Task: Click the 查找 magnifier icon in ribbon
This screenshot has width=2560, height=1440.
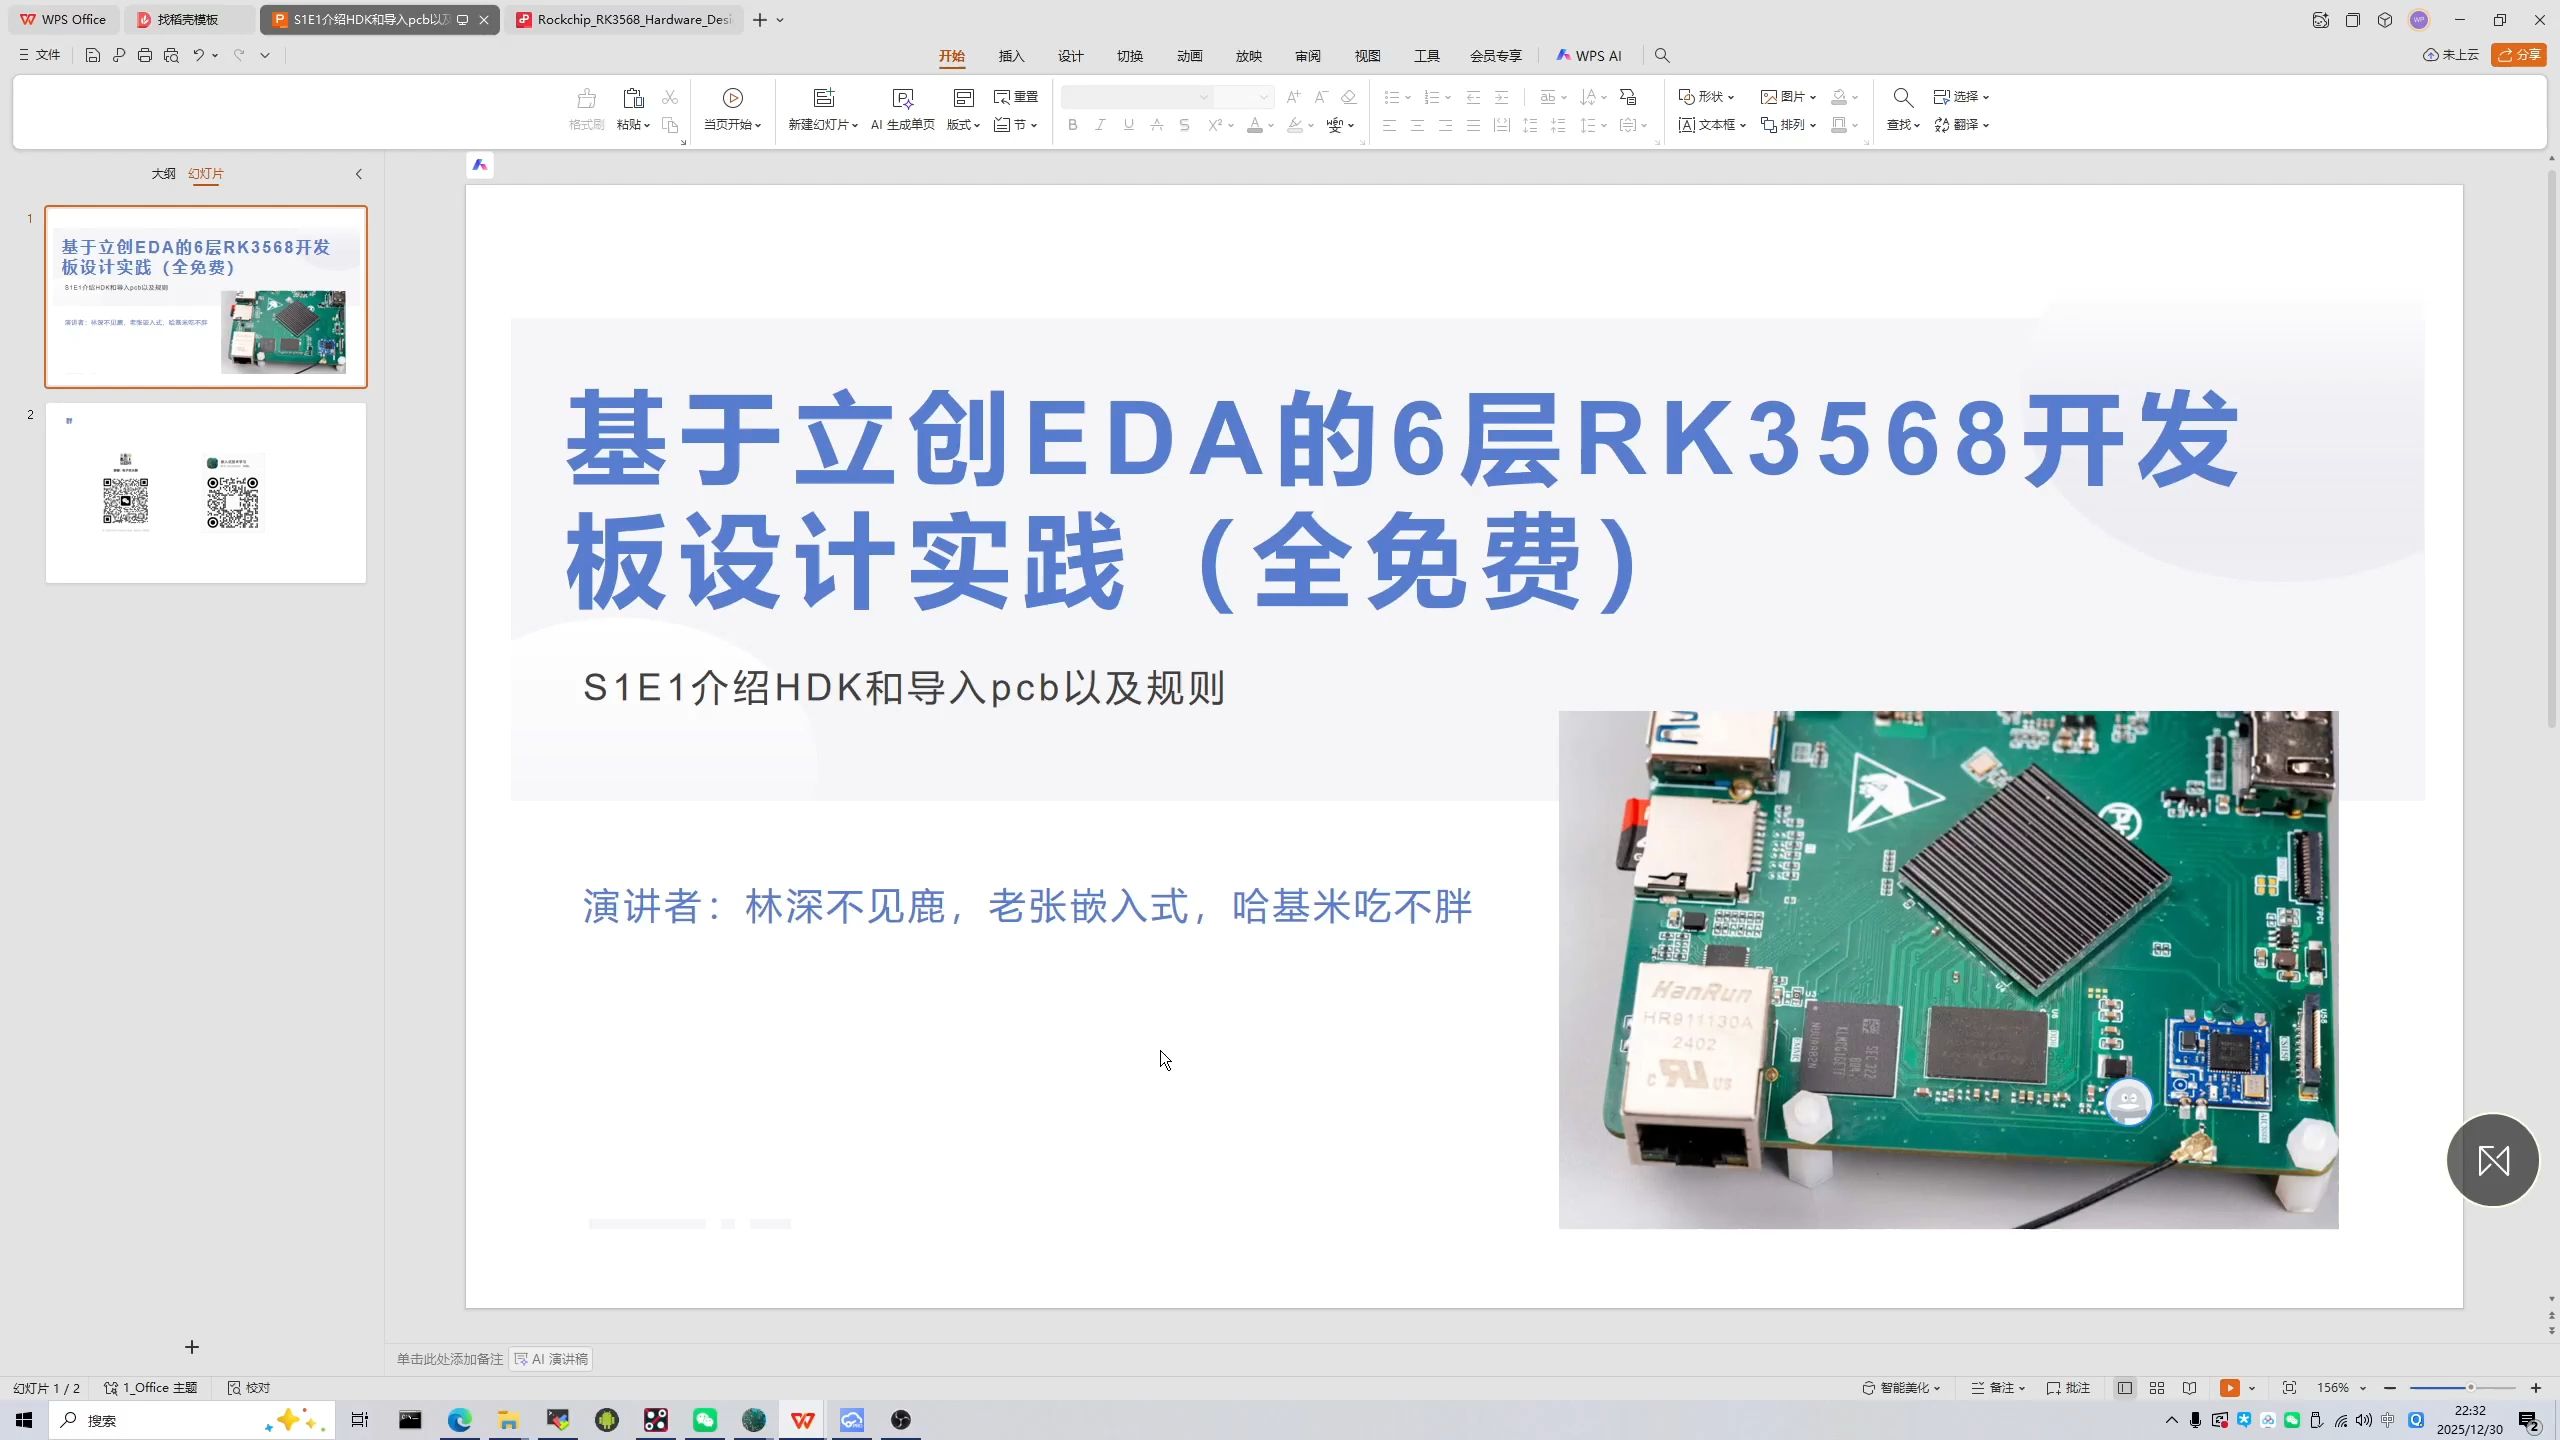Action: click(1902, 97)
